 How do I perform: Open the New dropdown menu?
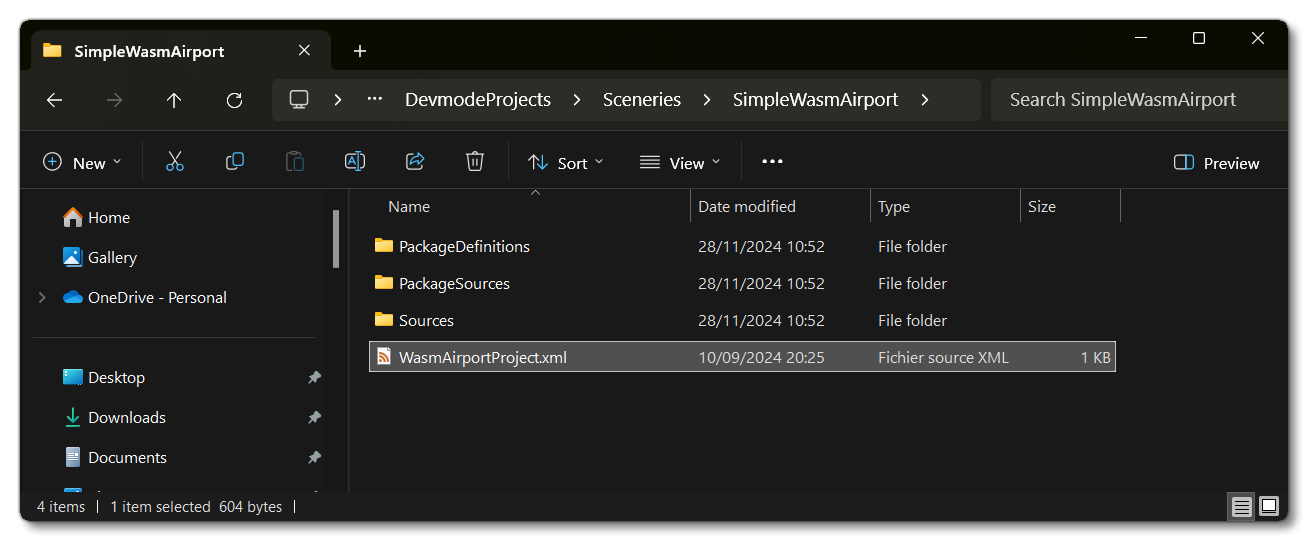click(82, 163)
